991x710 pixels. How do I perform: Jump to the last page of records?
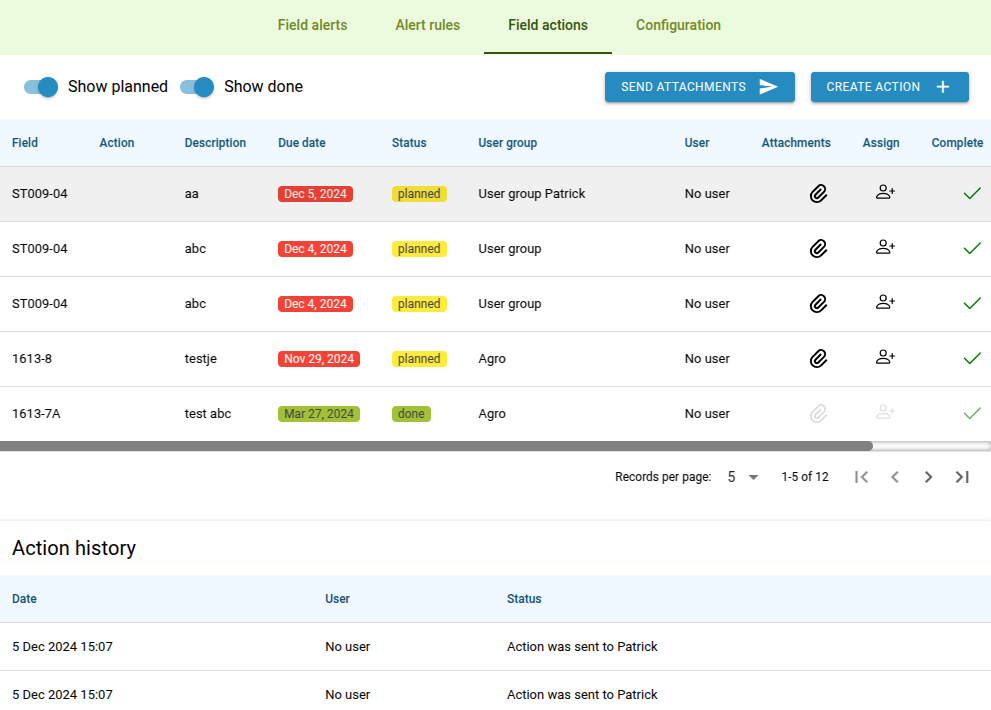point(962,477)
